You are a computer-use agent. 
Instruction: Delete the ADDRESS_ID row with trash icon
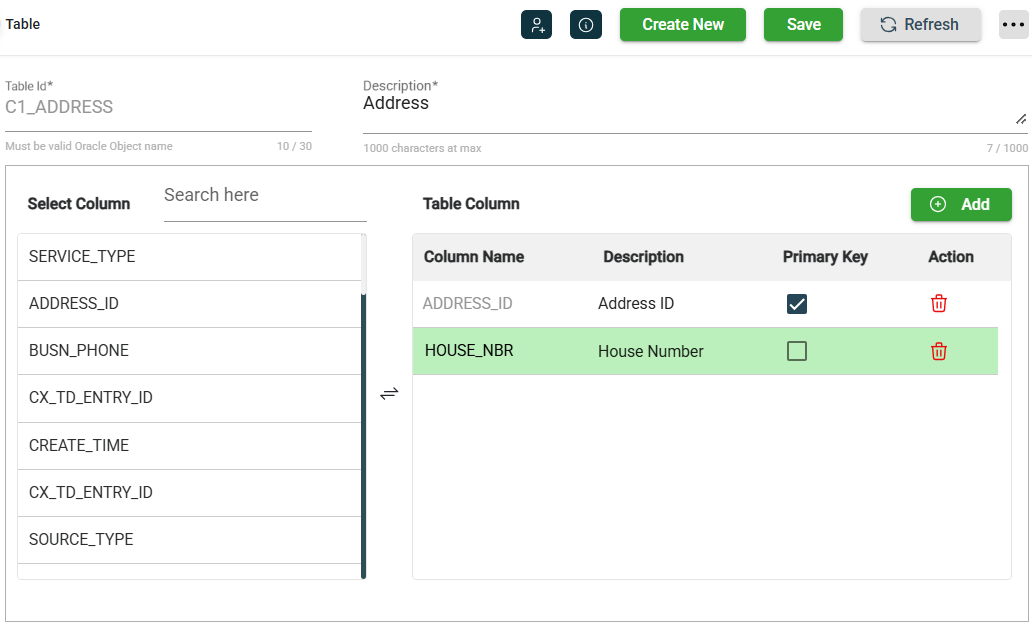pos(938,304)
